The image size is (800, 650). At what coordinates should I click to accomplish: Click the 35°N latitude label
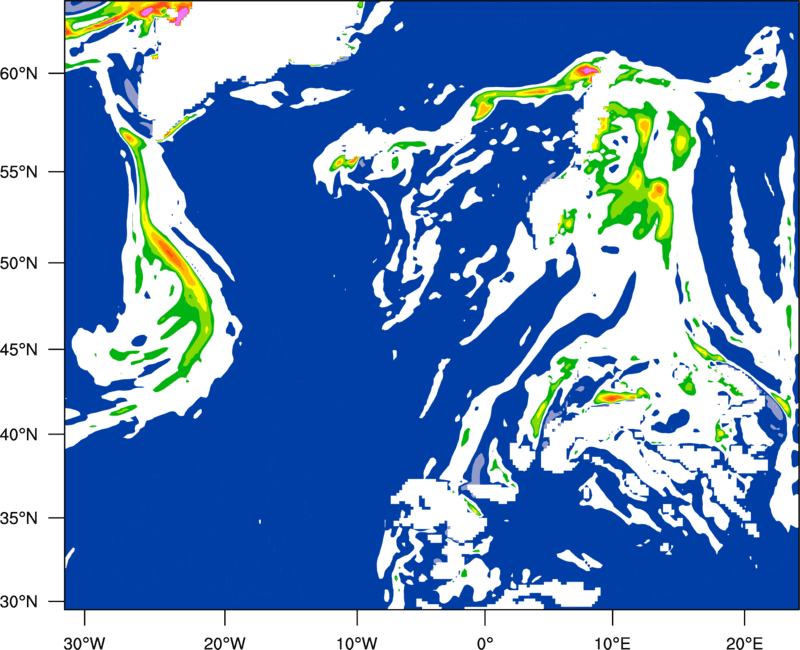(19, 518)
